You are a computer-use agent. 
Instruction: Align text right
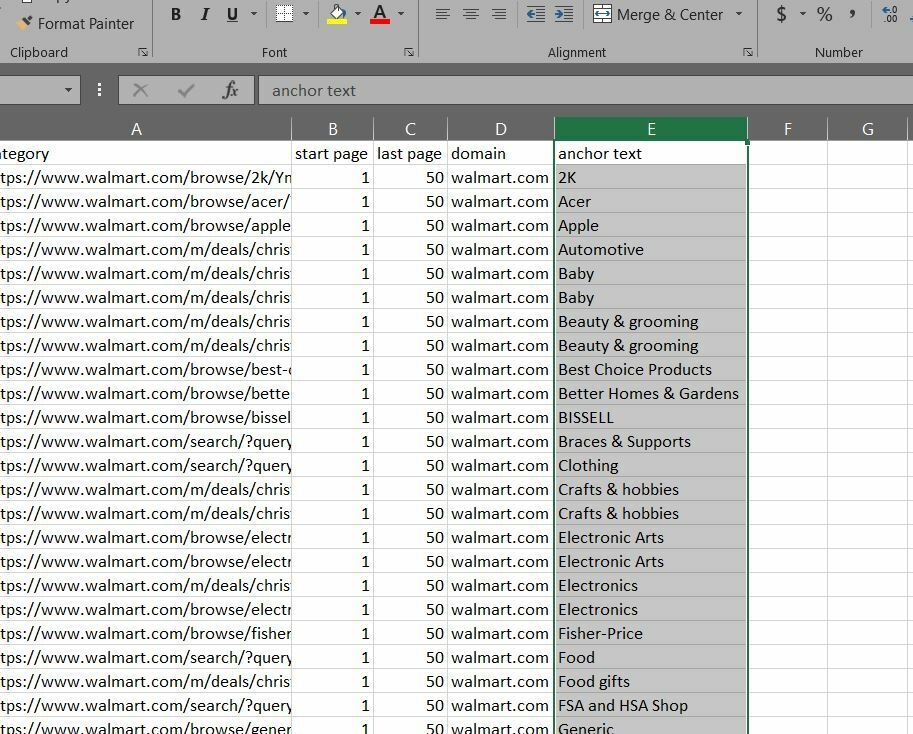(499, 14)
